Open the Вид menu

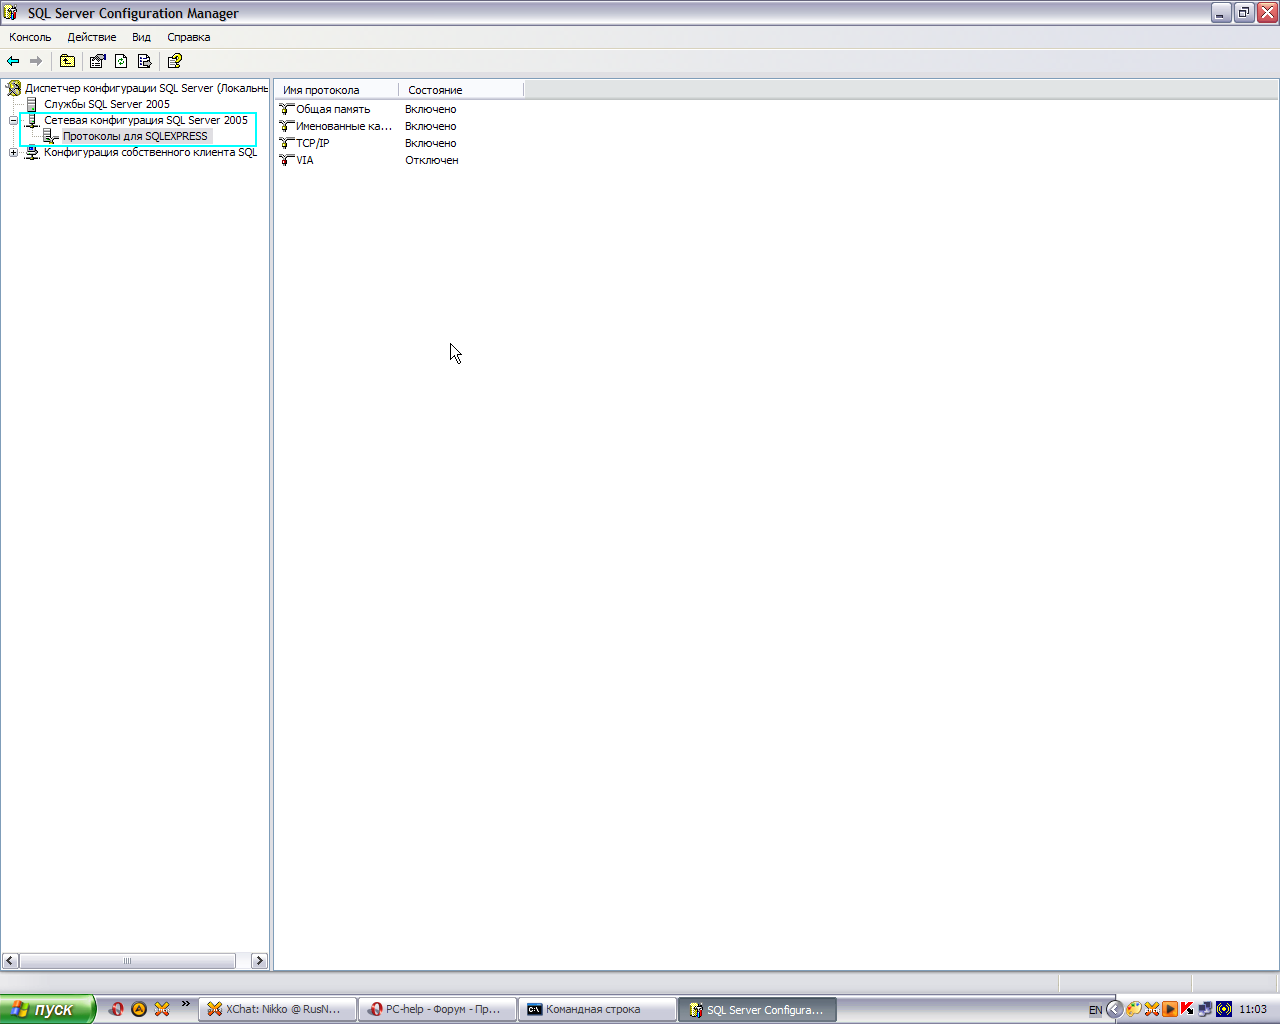(141, 37)
